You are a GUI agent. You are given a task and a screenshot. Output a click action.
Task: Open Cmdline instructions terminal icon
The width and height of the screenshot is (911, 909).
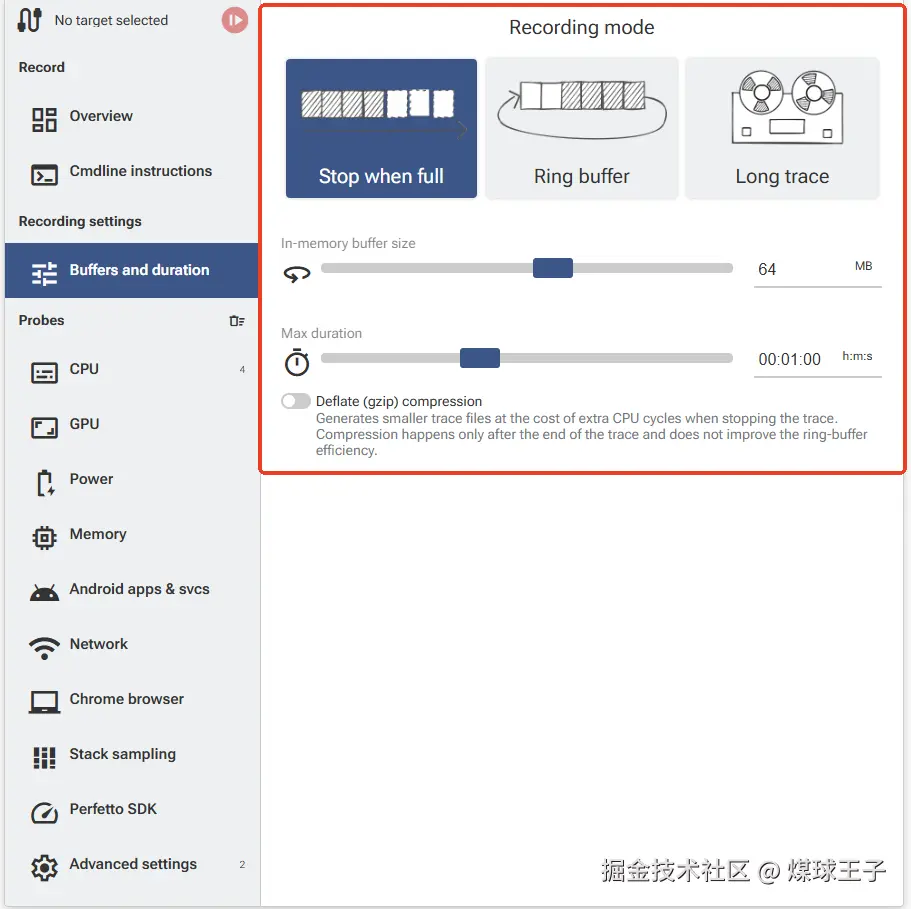click(44, 174)
